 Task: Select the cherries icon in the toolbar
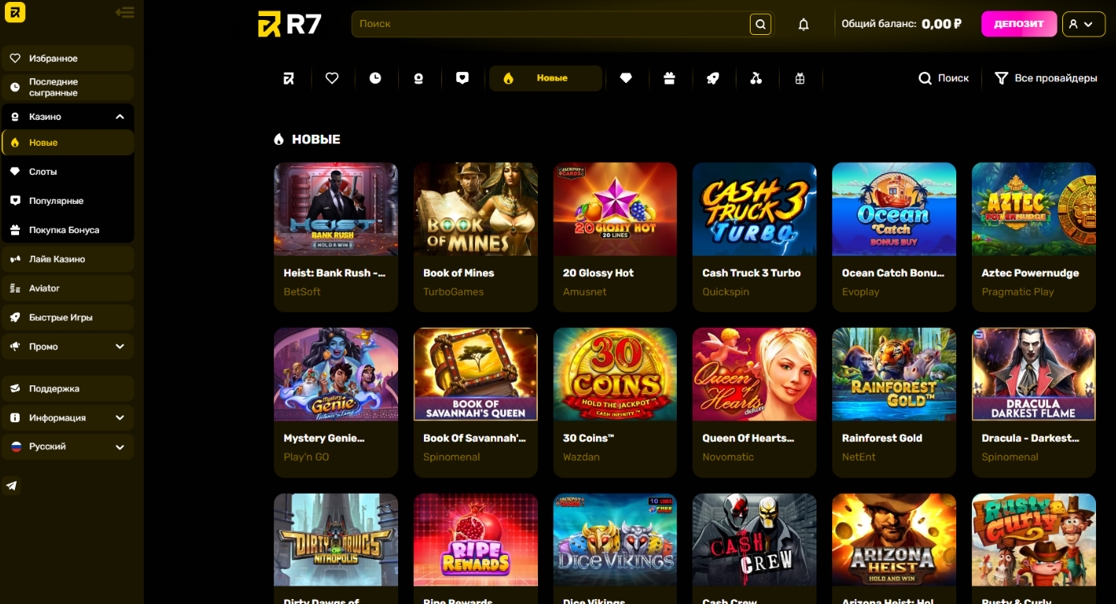pyautogui.click(x=756, y=78)
